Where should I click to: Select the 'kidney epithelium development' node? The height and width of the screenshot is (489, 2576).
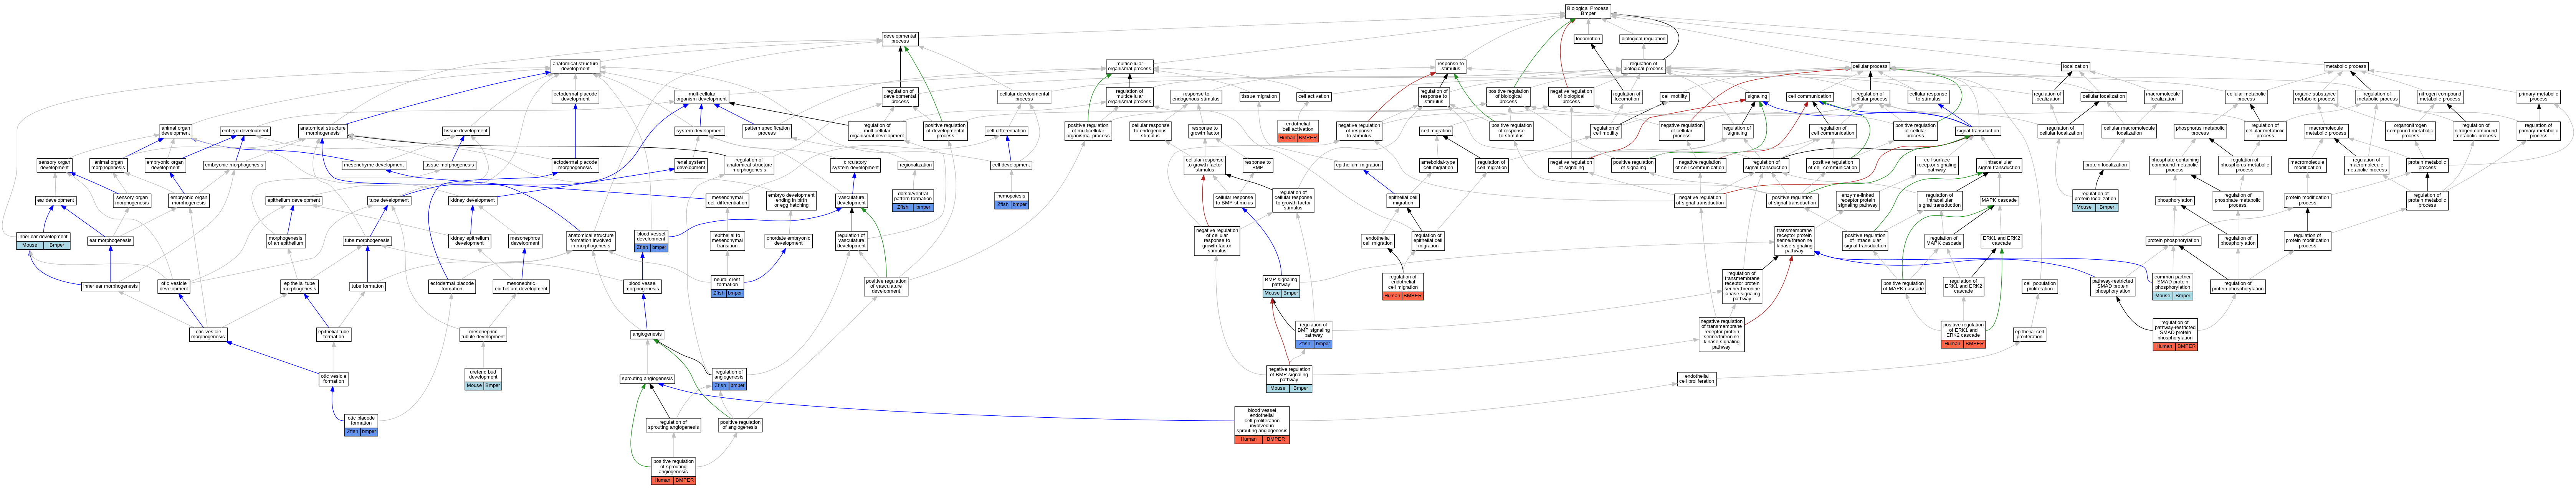point(470,241)
